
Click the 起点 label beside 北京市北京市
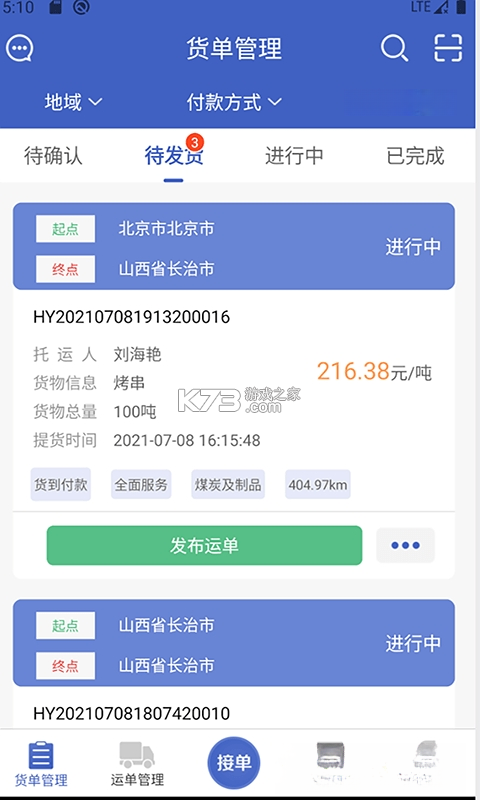click(65, 229)
